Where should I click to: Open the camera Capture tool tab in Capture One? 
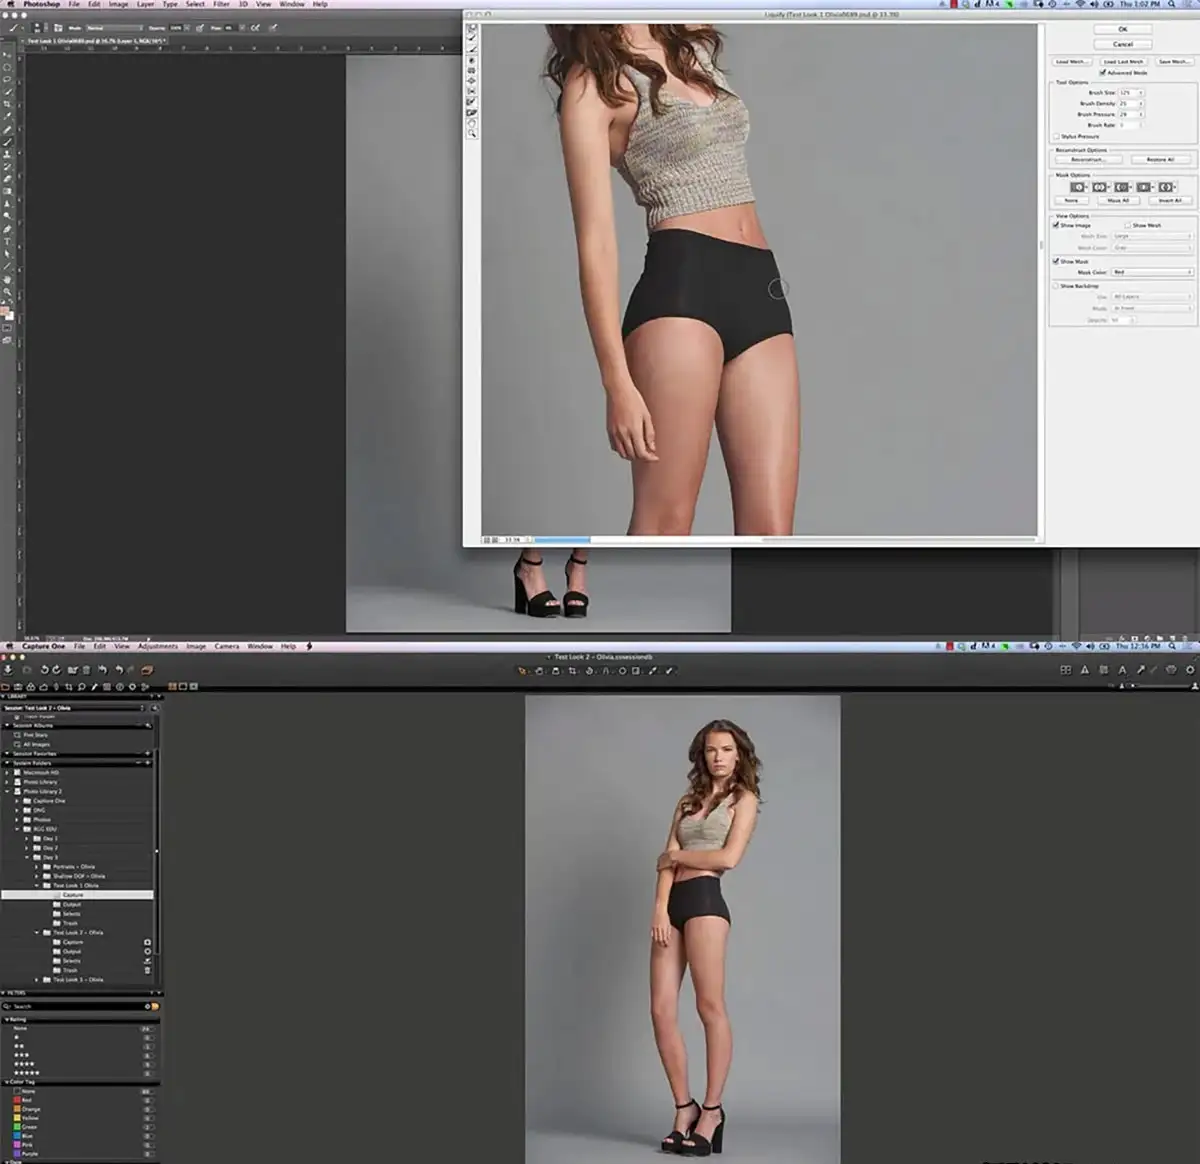point(18,687)
